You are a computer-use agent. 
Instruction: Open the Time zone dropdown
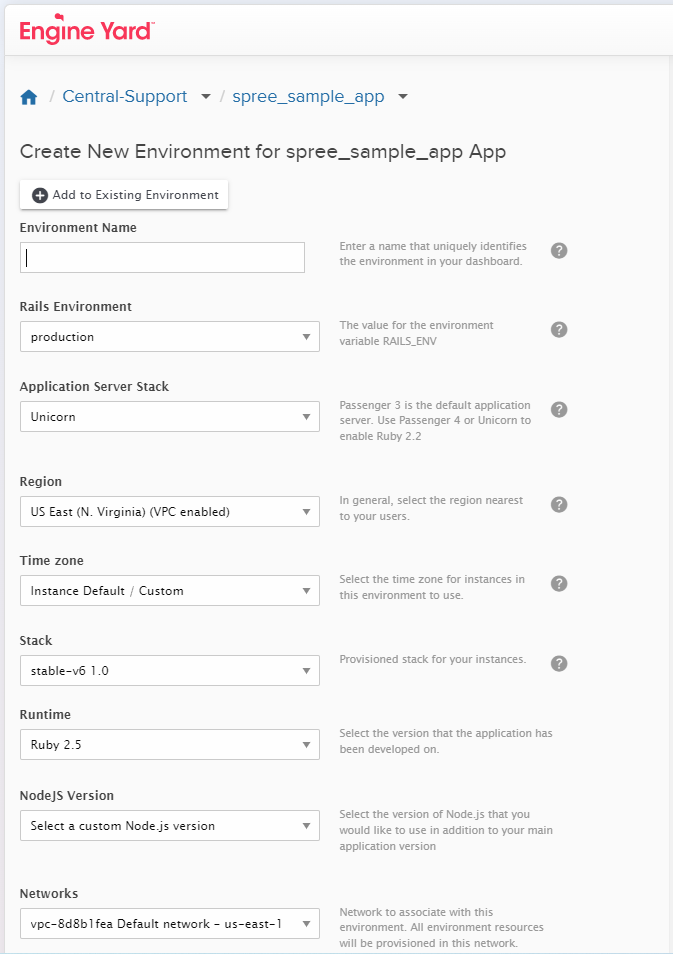(169, 591)
